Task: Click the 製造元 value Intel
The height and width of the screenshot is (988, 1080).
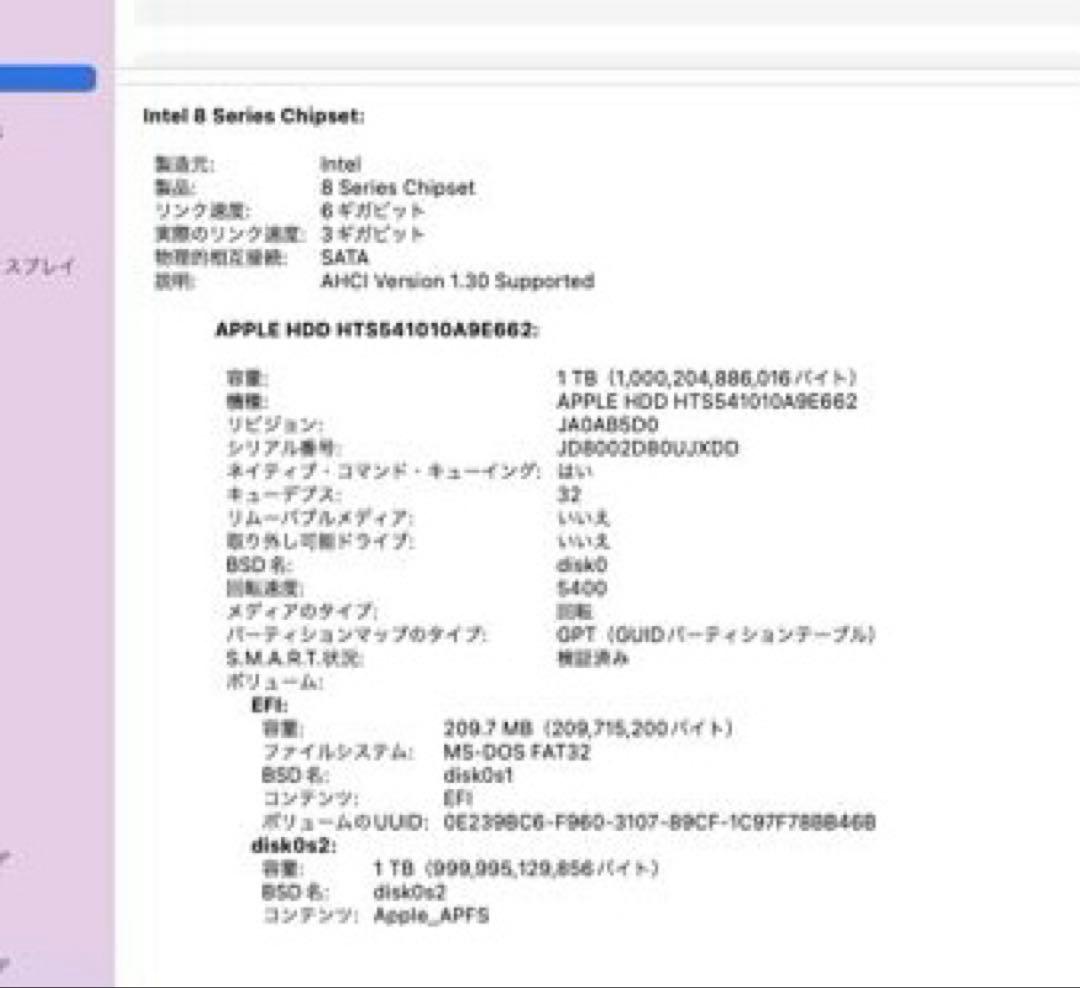Action: click(x=343, y=163)
